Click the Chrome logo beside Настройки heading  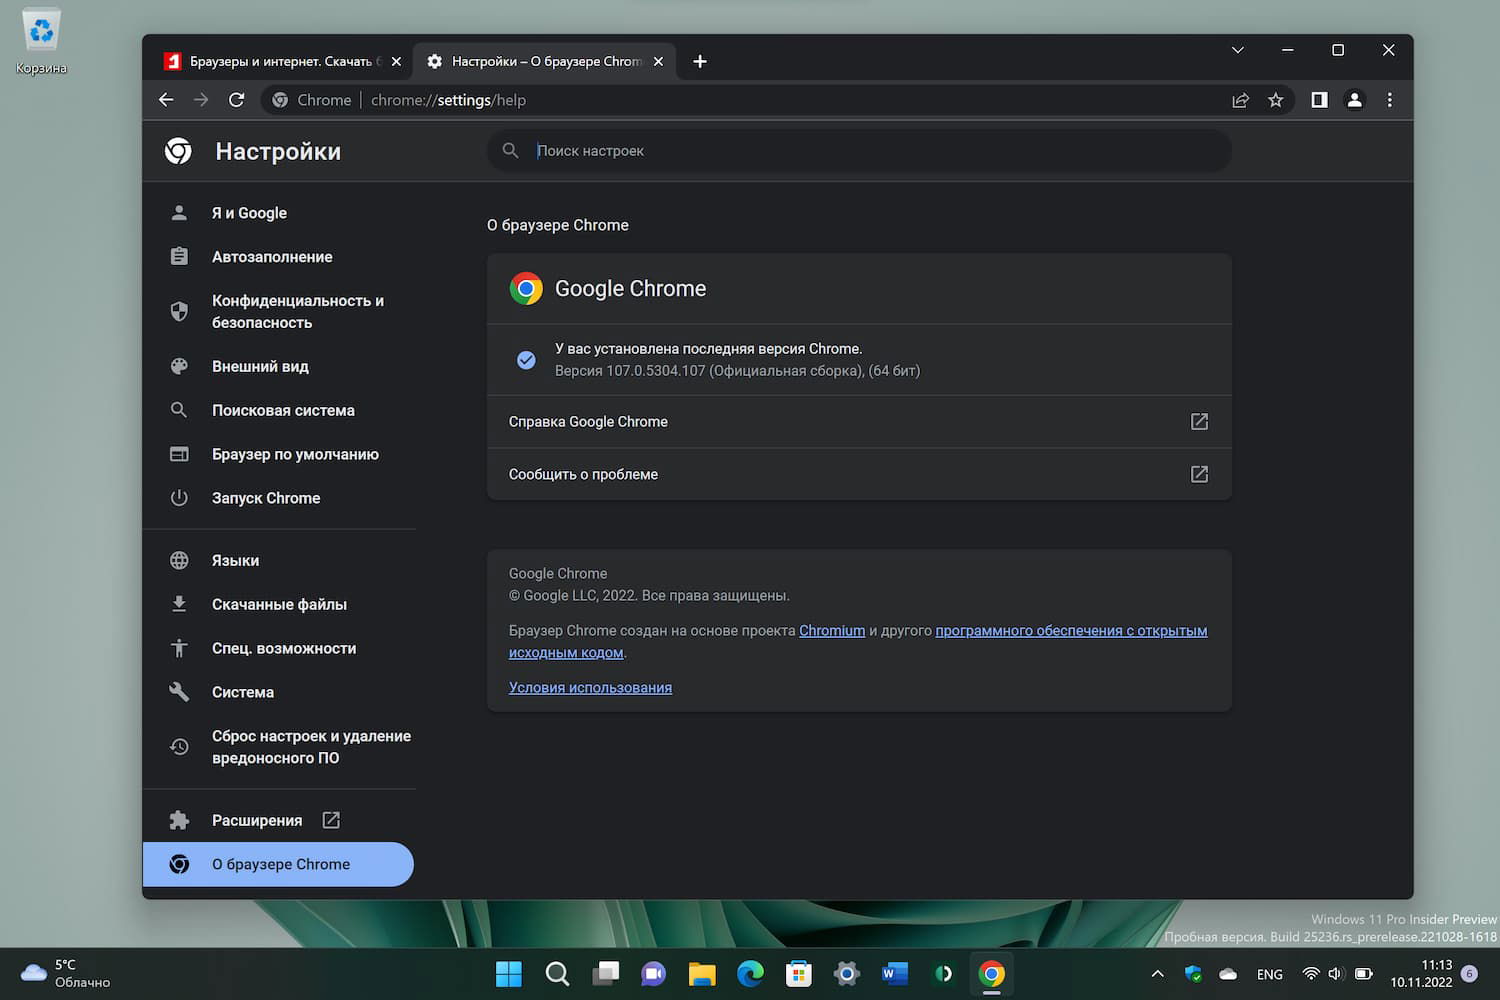point(178,151)
